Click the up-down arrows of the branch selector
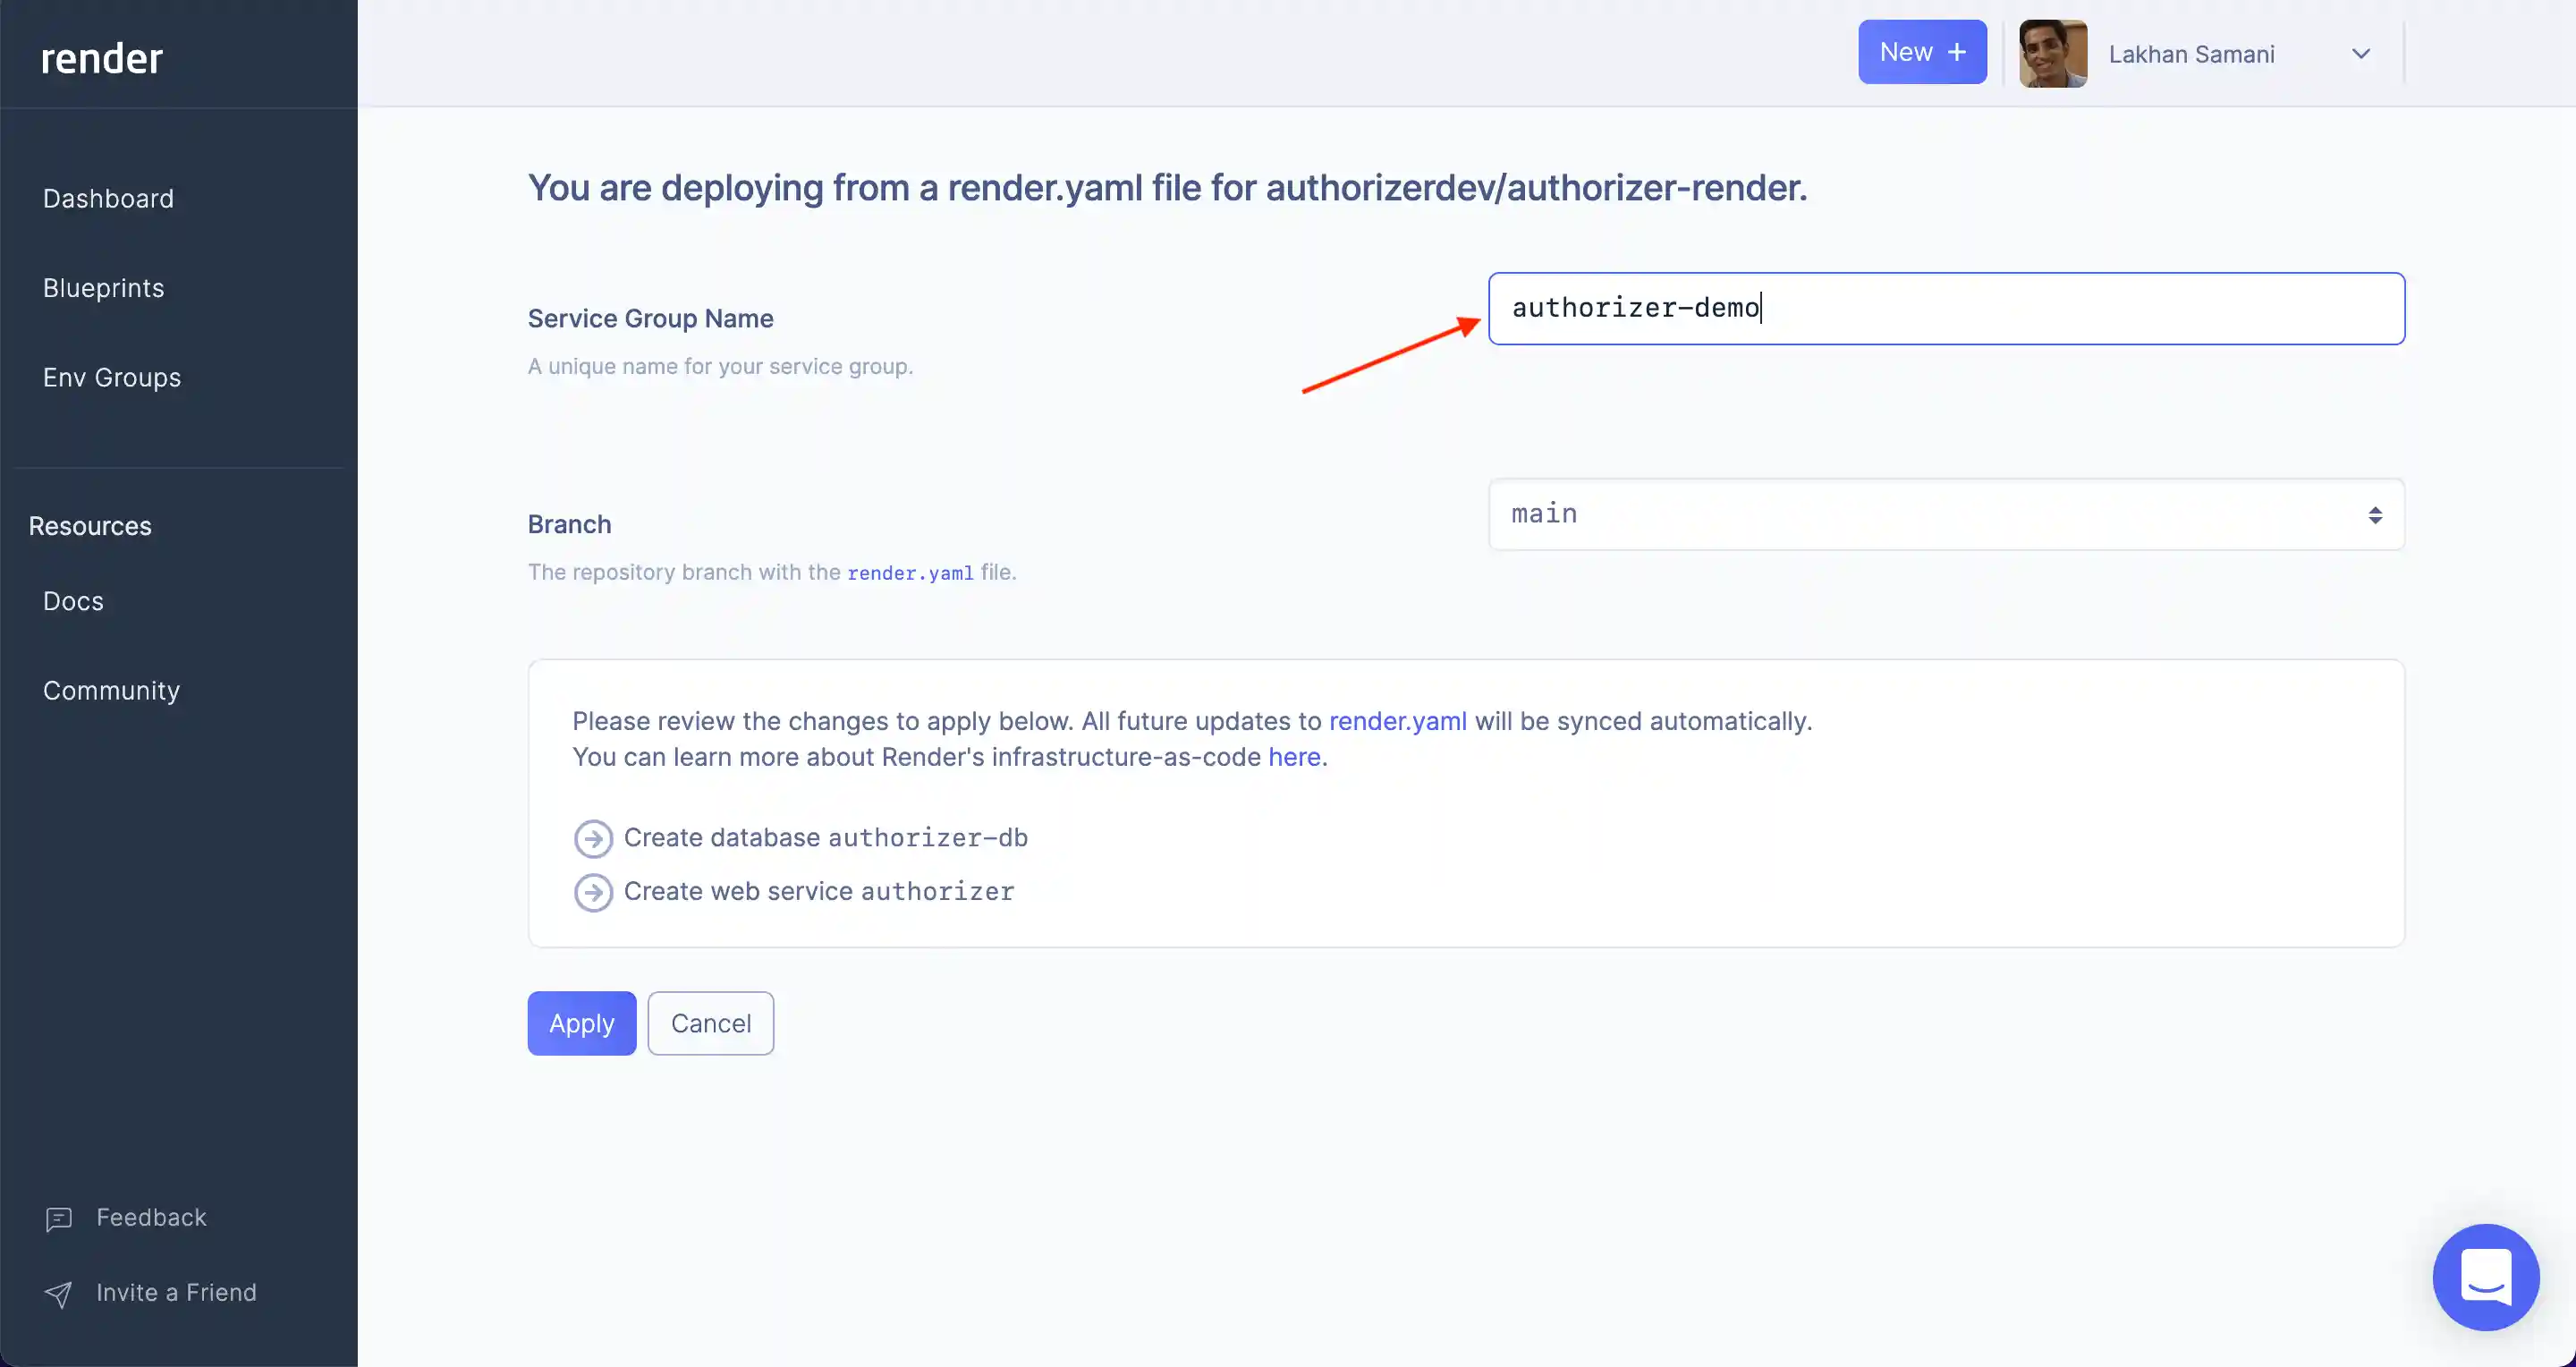Screen dimensions: 2576x1367 [2375, 515]
